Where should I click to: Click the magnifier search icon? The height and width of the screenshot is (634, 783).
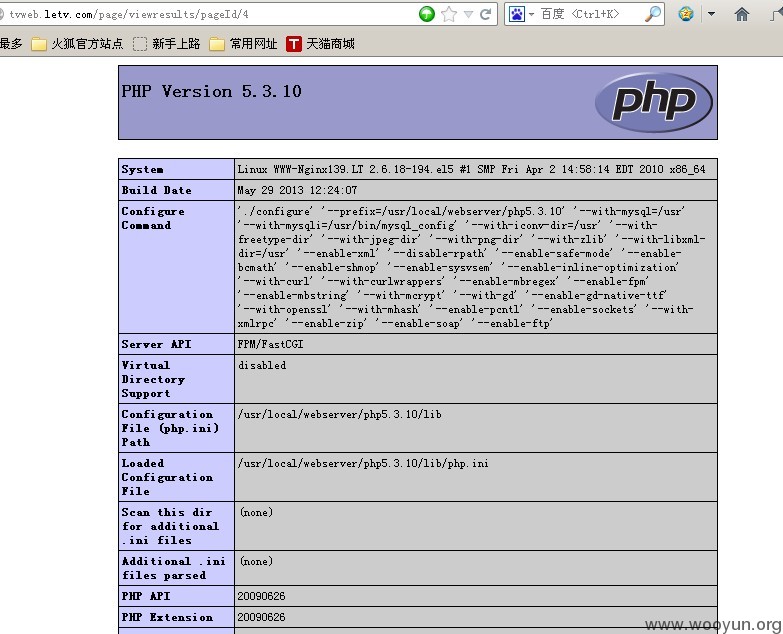coord(653,14)
